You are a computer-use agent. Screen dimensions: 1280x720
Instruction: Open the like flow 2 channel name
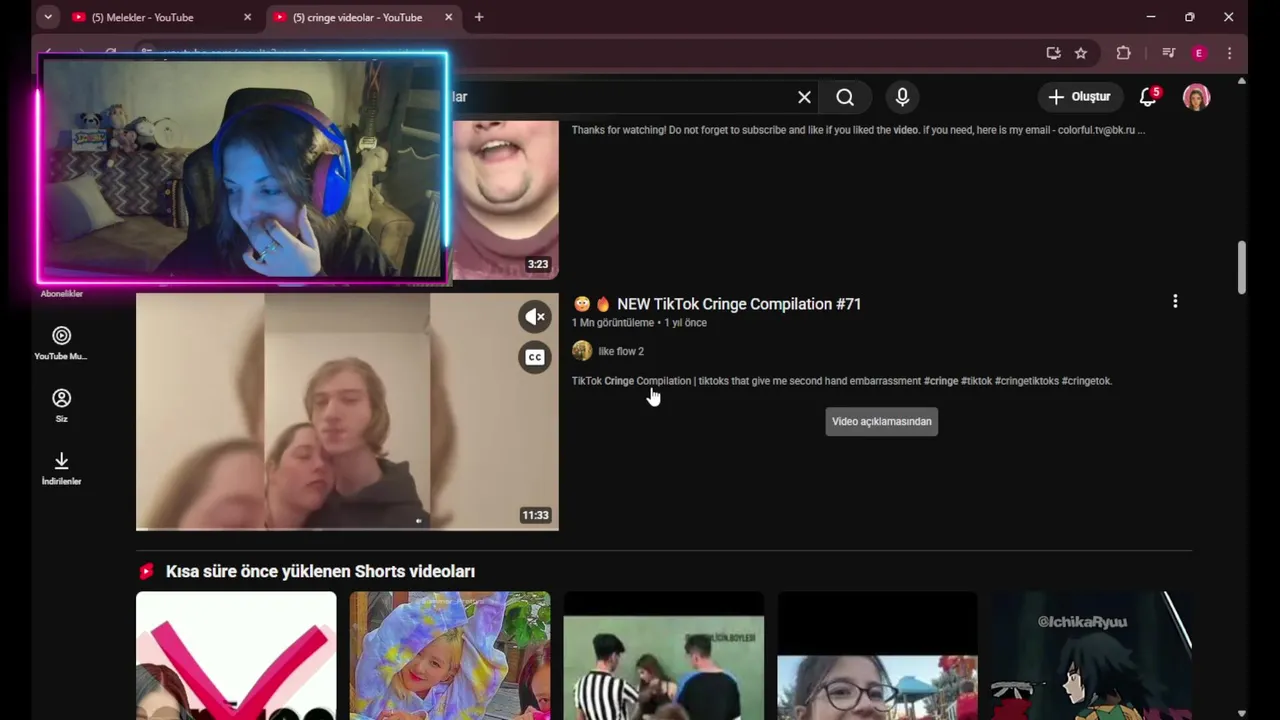[x=621, y=351]
